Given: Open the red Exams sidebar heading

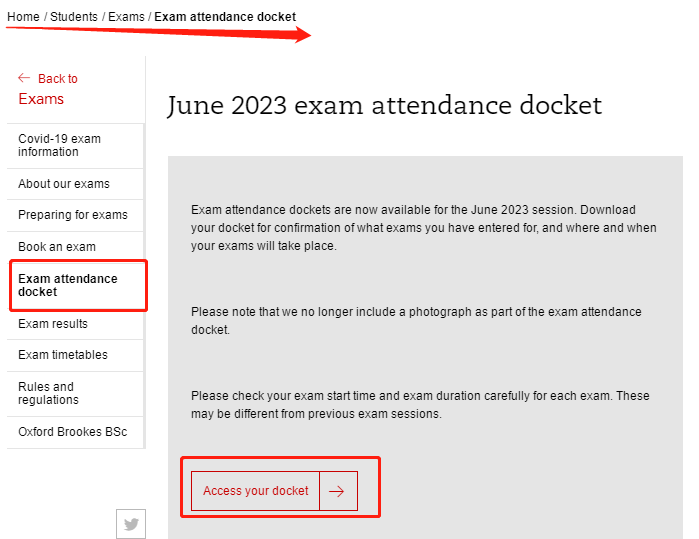Looking at the screenshot, I should (41, 99).
